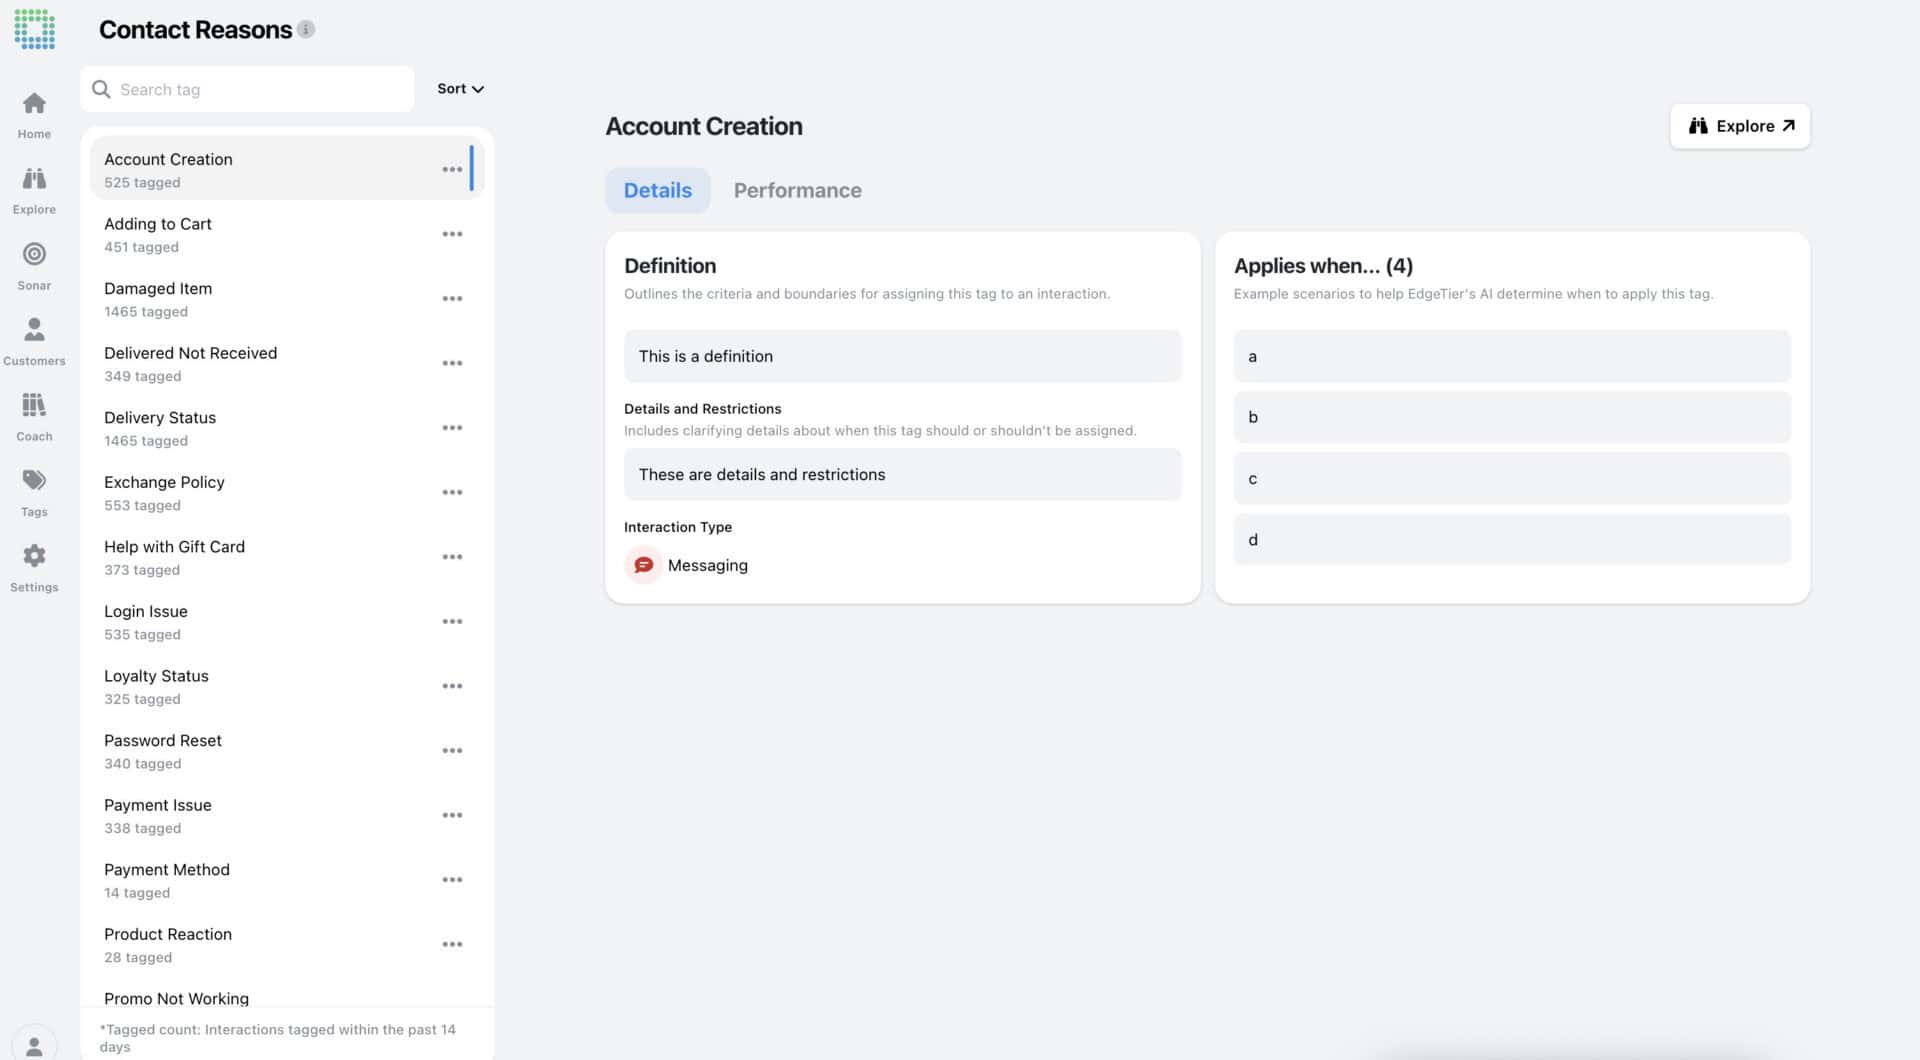Image resolution: width=1920 pixels, height=1060 pixels.
Task: Click the Explore button at top right
Action: [1739, 126]
